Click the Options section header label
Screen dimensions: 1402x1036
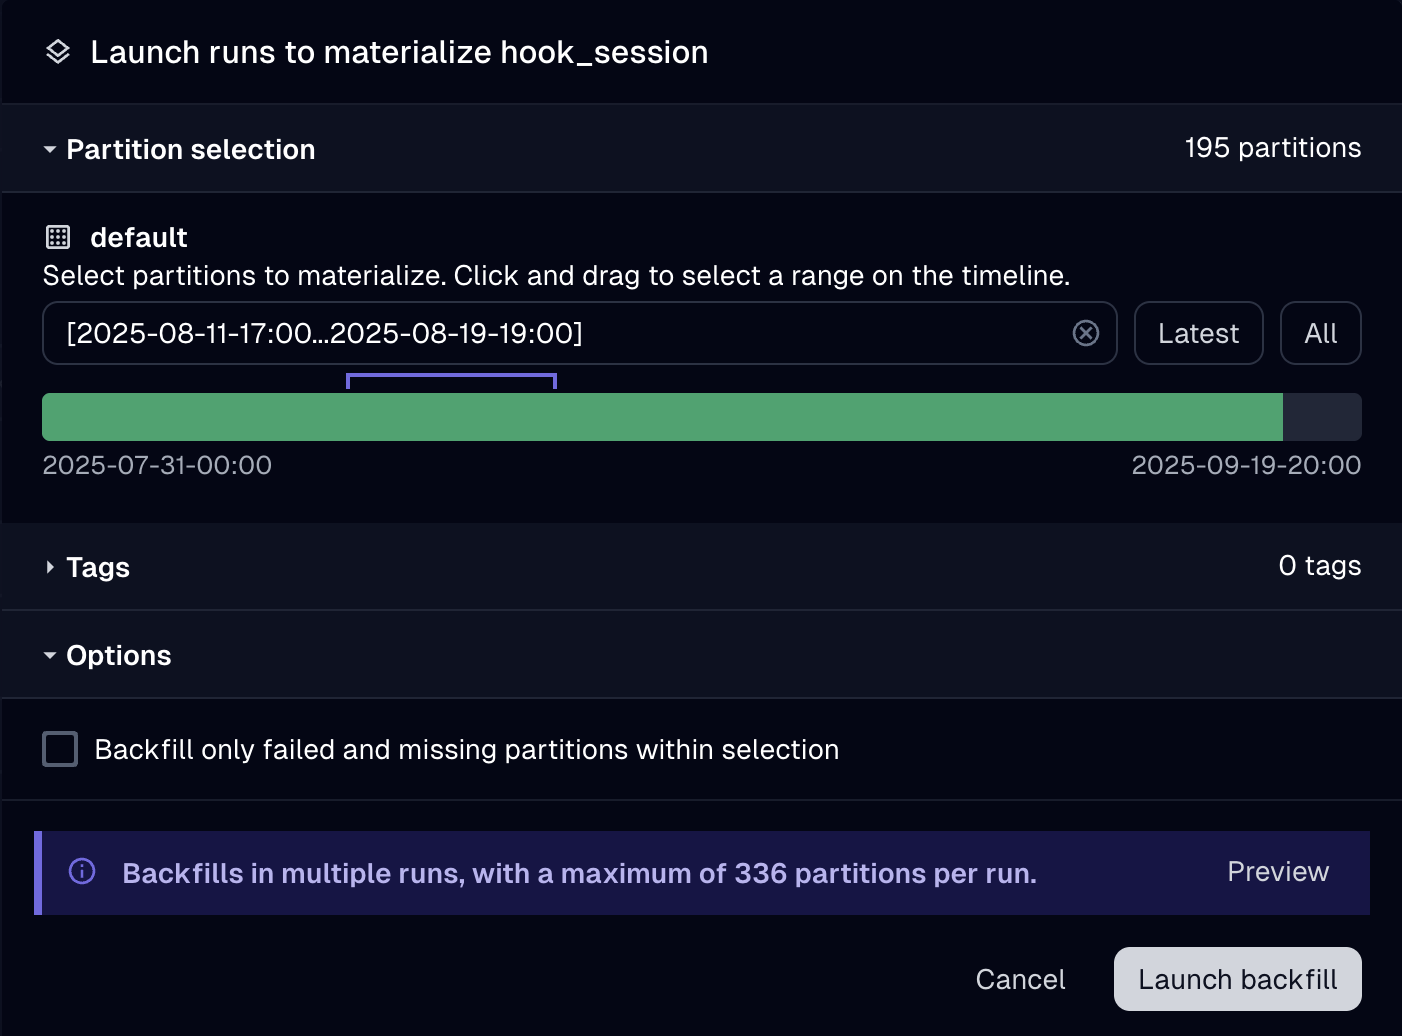tap(119, 656)
